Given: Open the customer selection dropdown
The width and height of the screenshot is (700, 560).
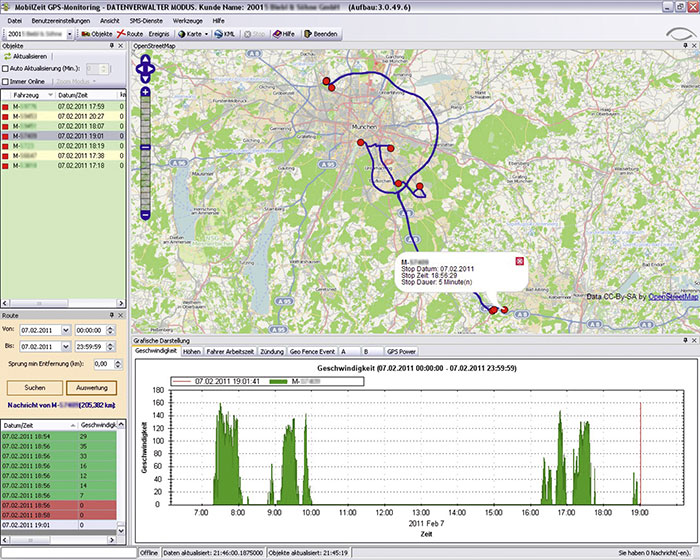Looking at the screenshot, I should [x=70, y=34].
